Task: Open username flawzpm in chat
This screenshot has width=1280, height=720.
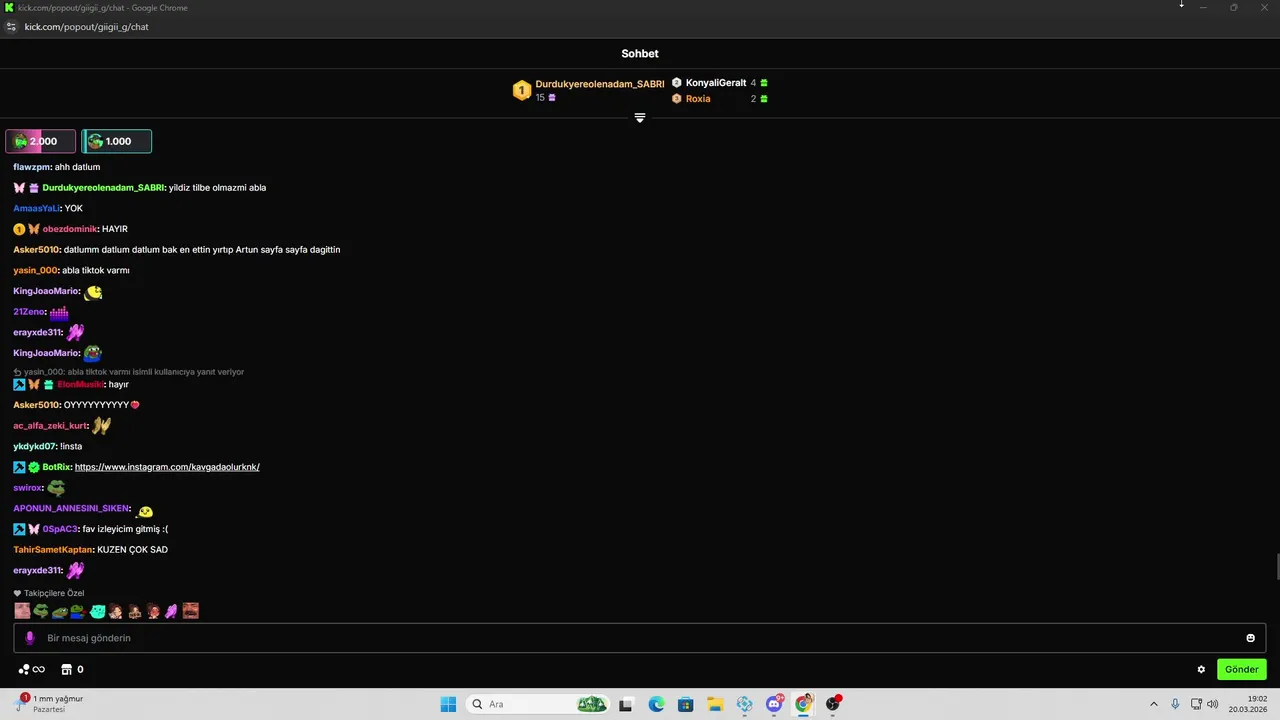Action: point(32,167)
